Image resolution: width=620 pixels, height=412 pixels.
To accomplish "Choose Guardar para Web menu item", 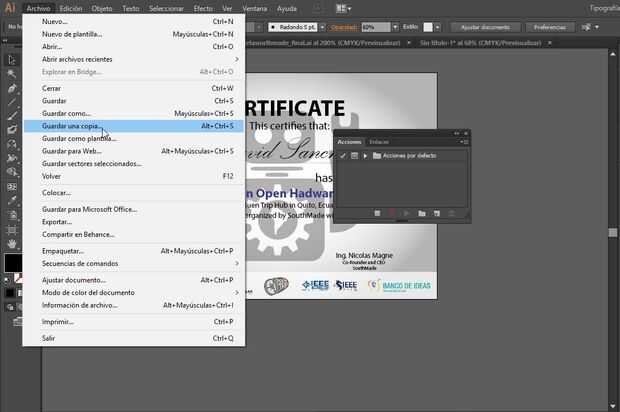I will [134, 151].
